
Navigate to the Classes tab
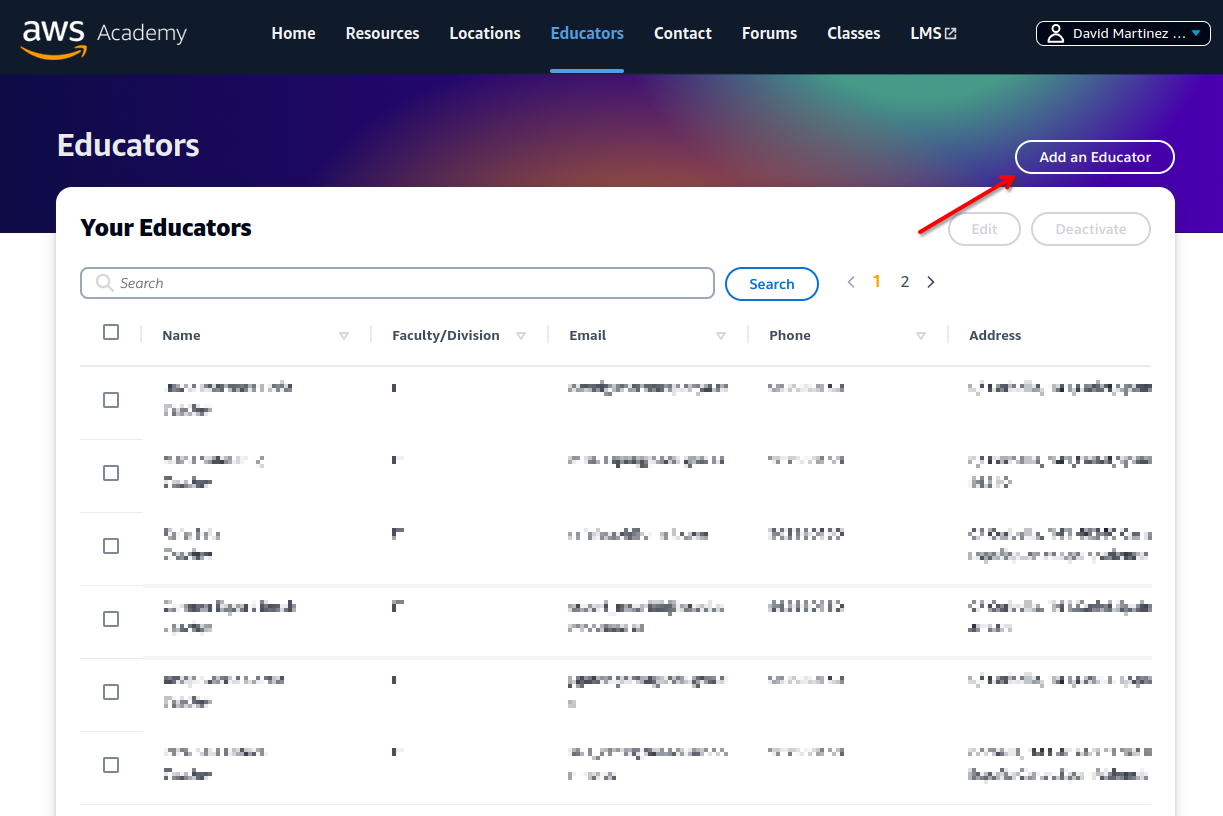853,34
